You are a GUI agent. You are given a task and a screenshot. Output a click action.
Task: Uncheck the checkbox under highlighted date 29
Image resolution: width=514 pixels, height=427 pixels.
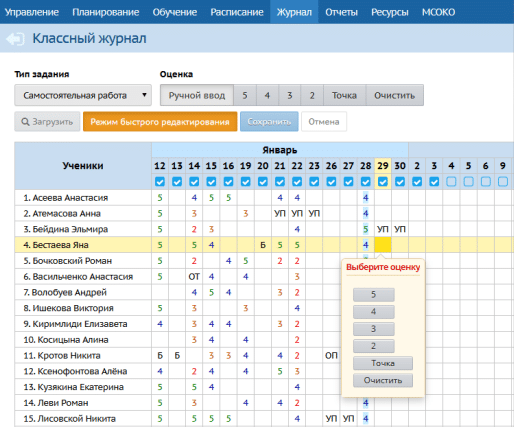(x=383, y=182)
